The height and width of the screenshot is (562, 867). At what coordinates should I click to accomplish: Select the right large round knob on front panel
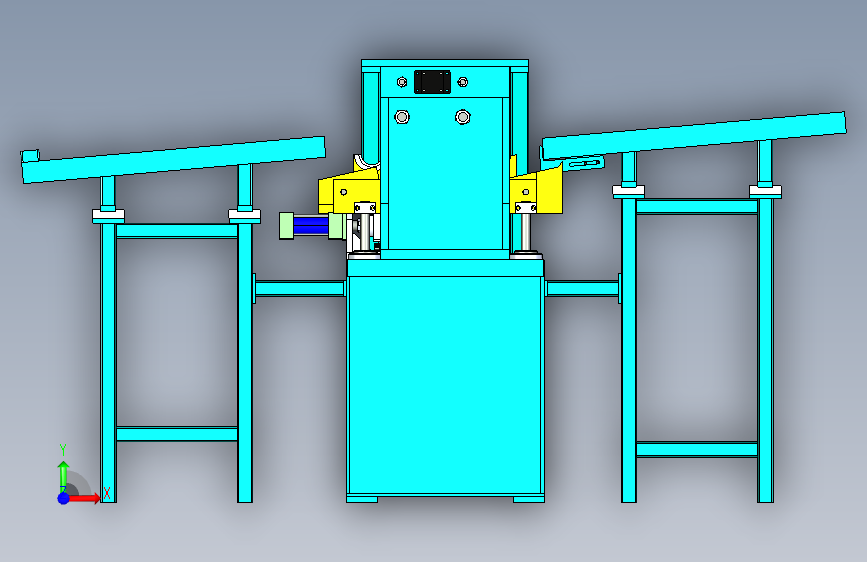[x=463, y=117]
